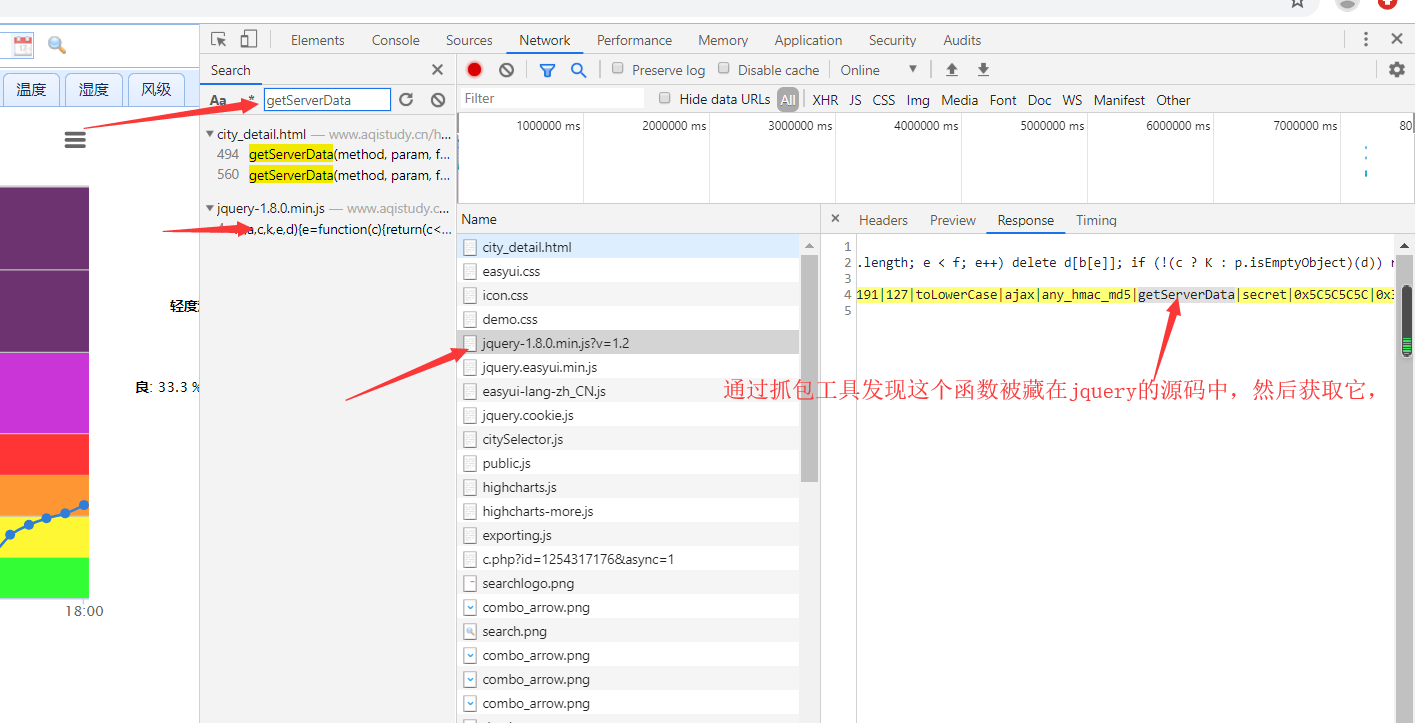Show the Headers tab for the request

tap(883, 220)
